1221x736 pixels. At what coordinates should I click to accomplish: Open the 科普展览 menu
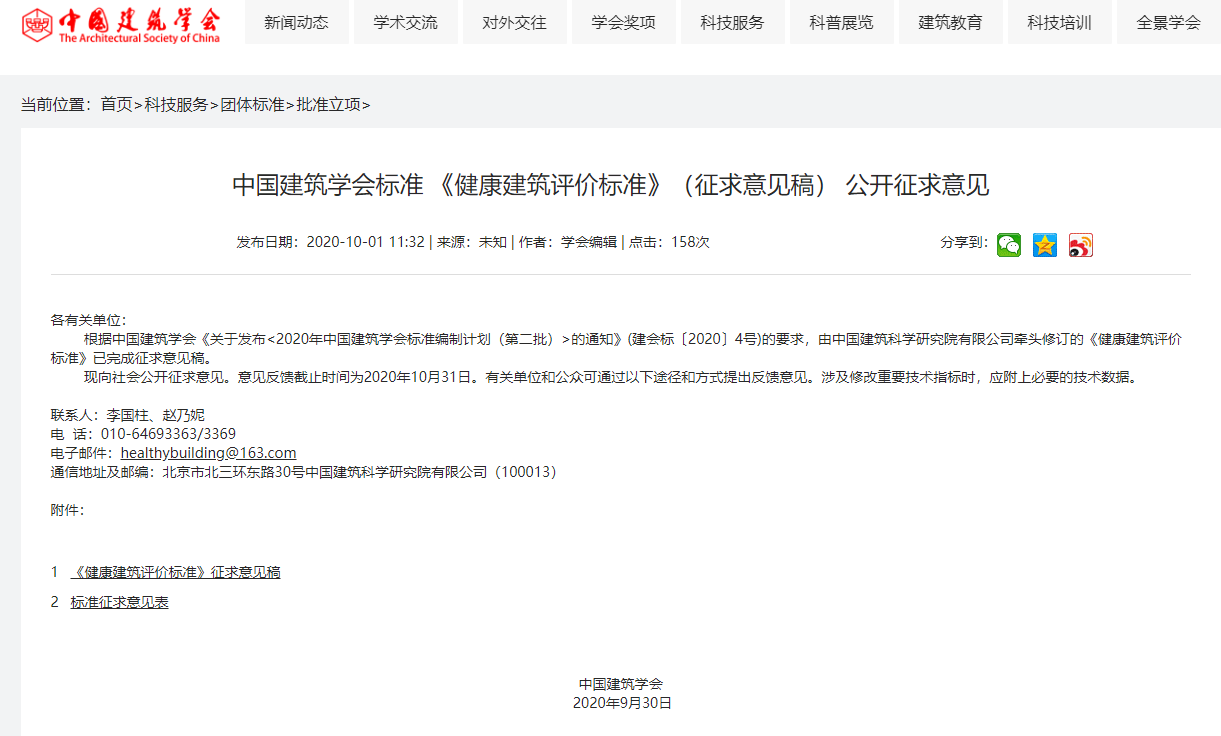coord(841,22)
